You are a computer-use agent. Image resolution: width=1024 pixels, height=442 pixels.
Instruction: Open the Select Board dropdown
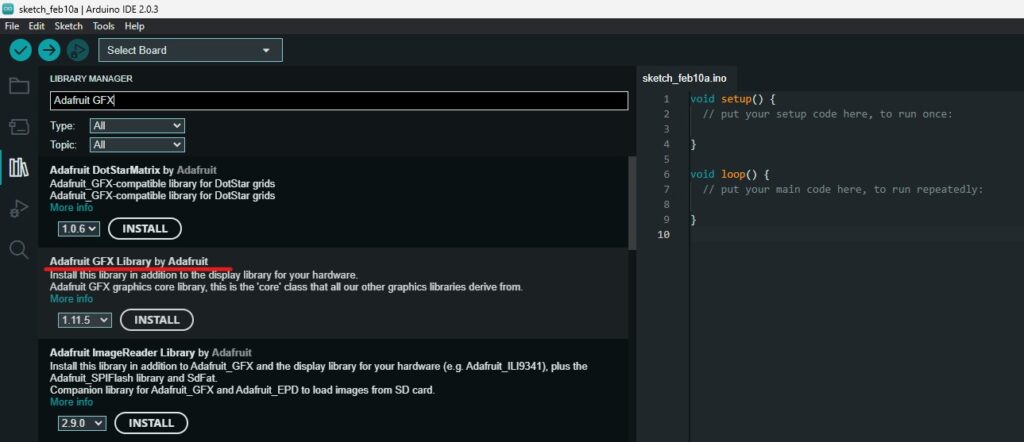[190, 50]
